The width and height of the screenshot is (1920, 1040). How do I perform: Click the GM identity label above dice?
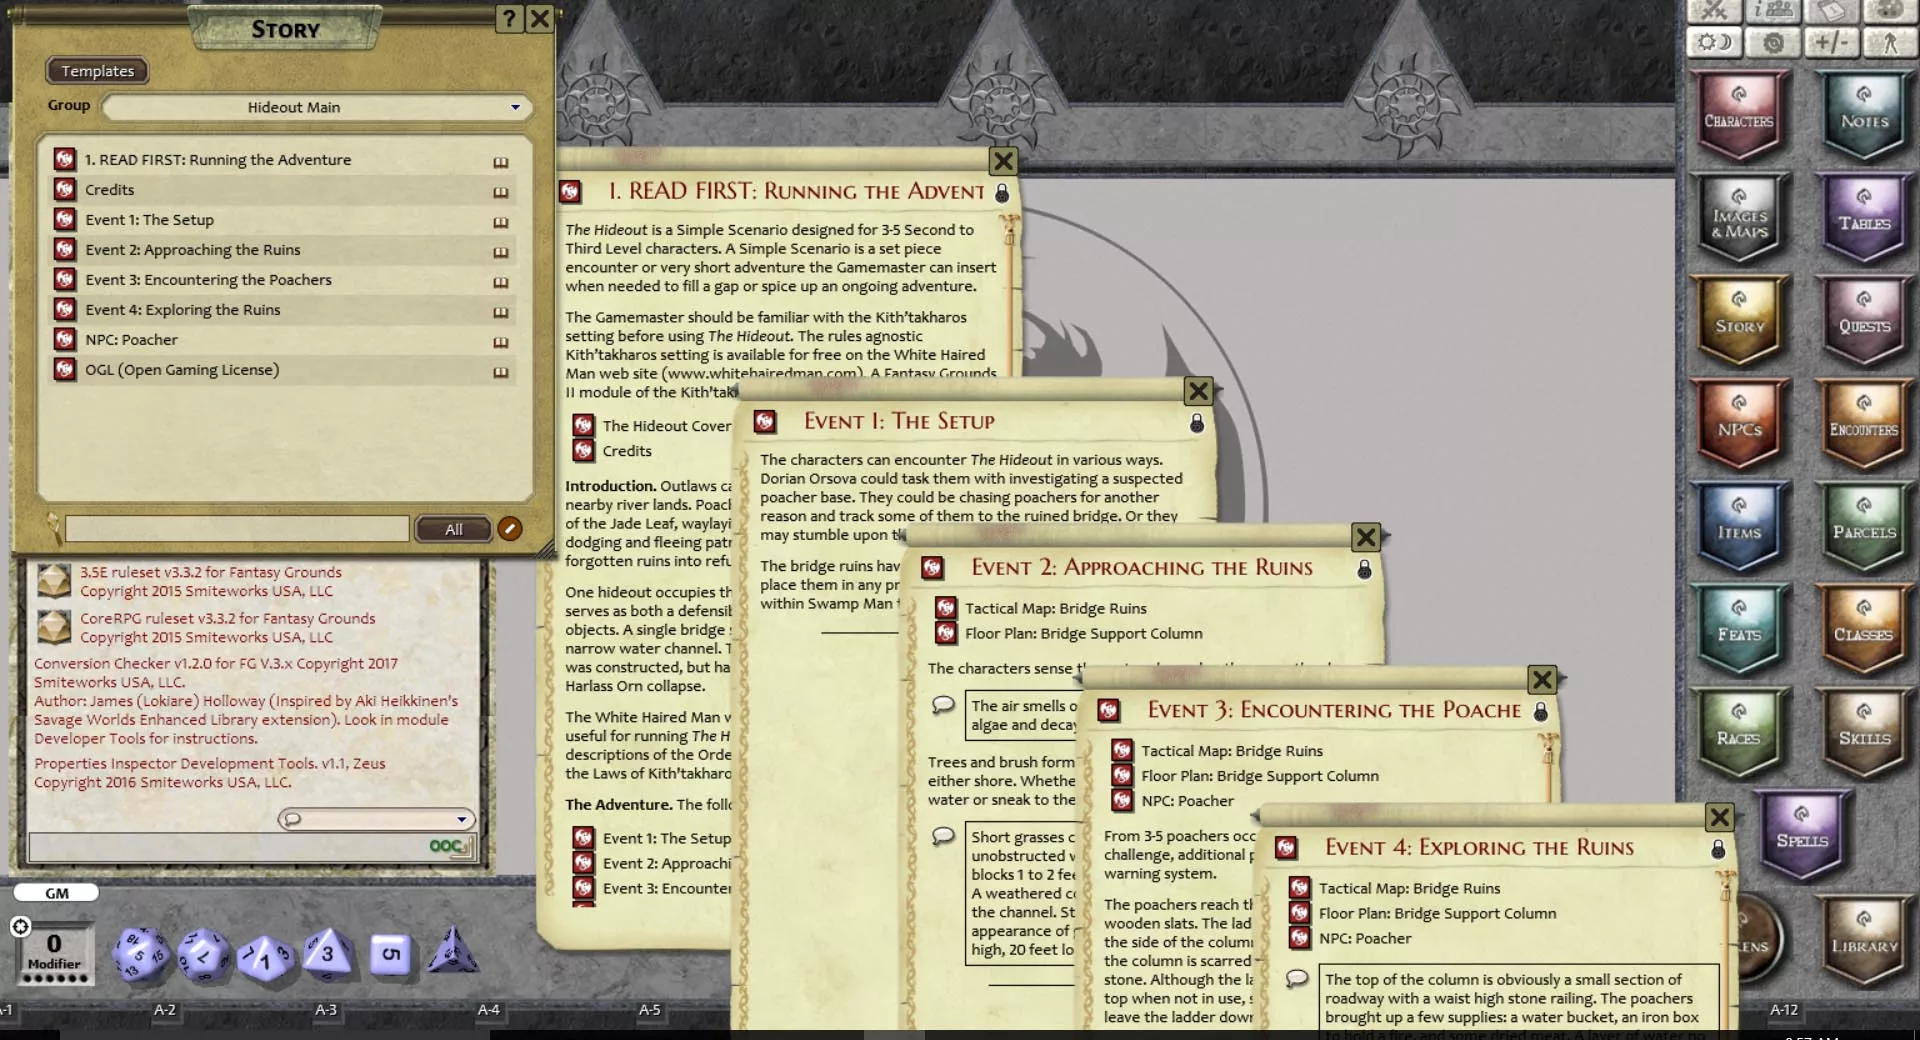tap(57, 893)
